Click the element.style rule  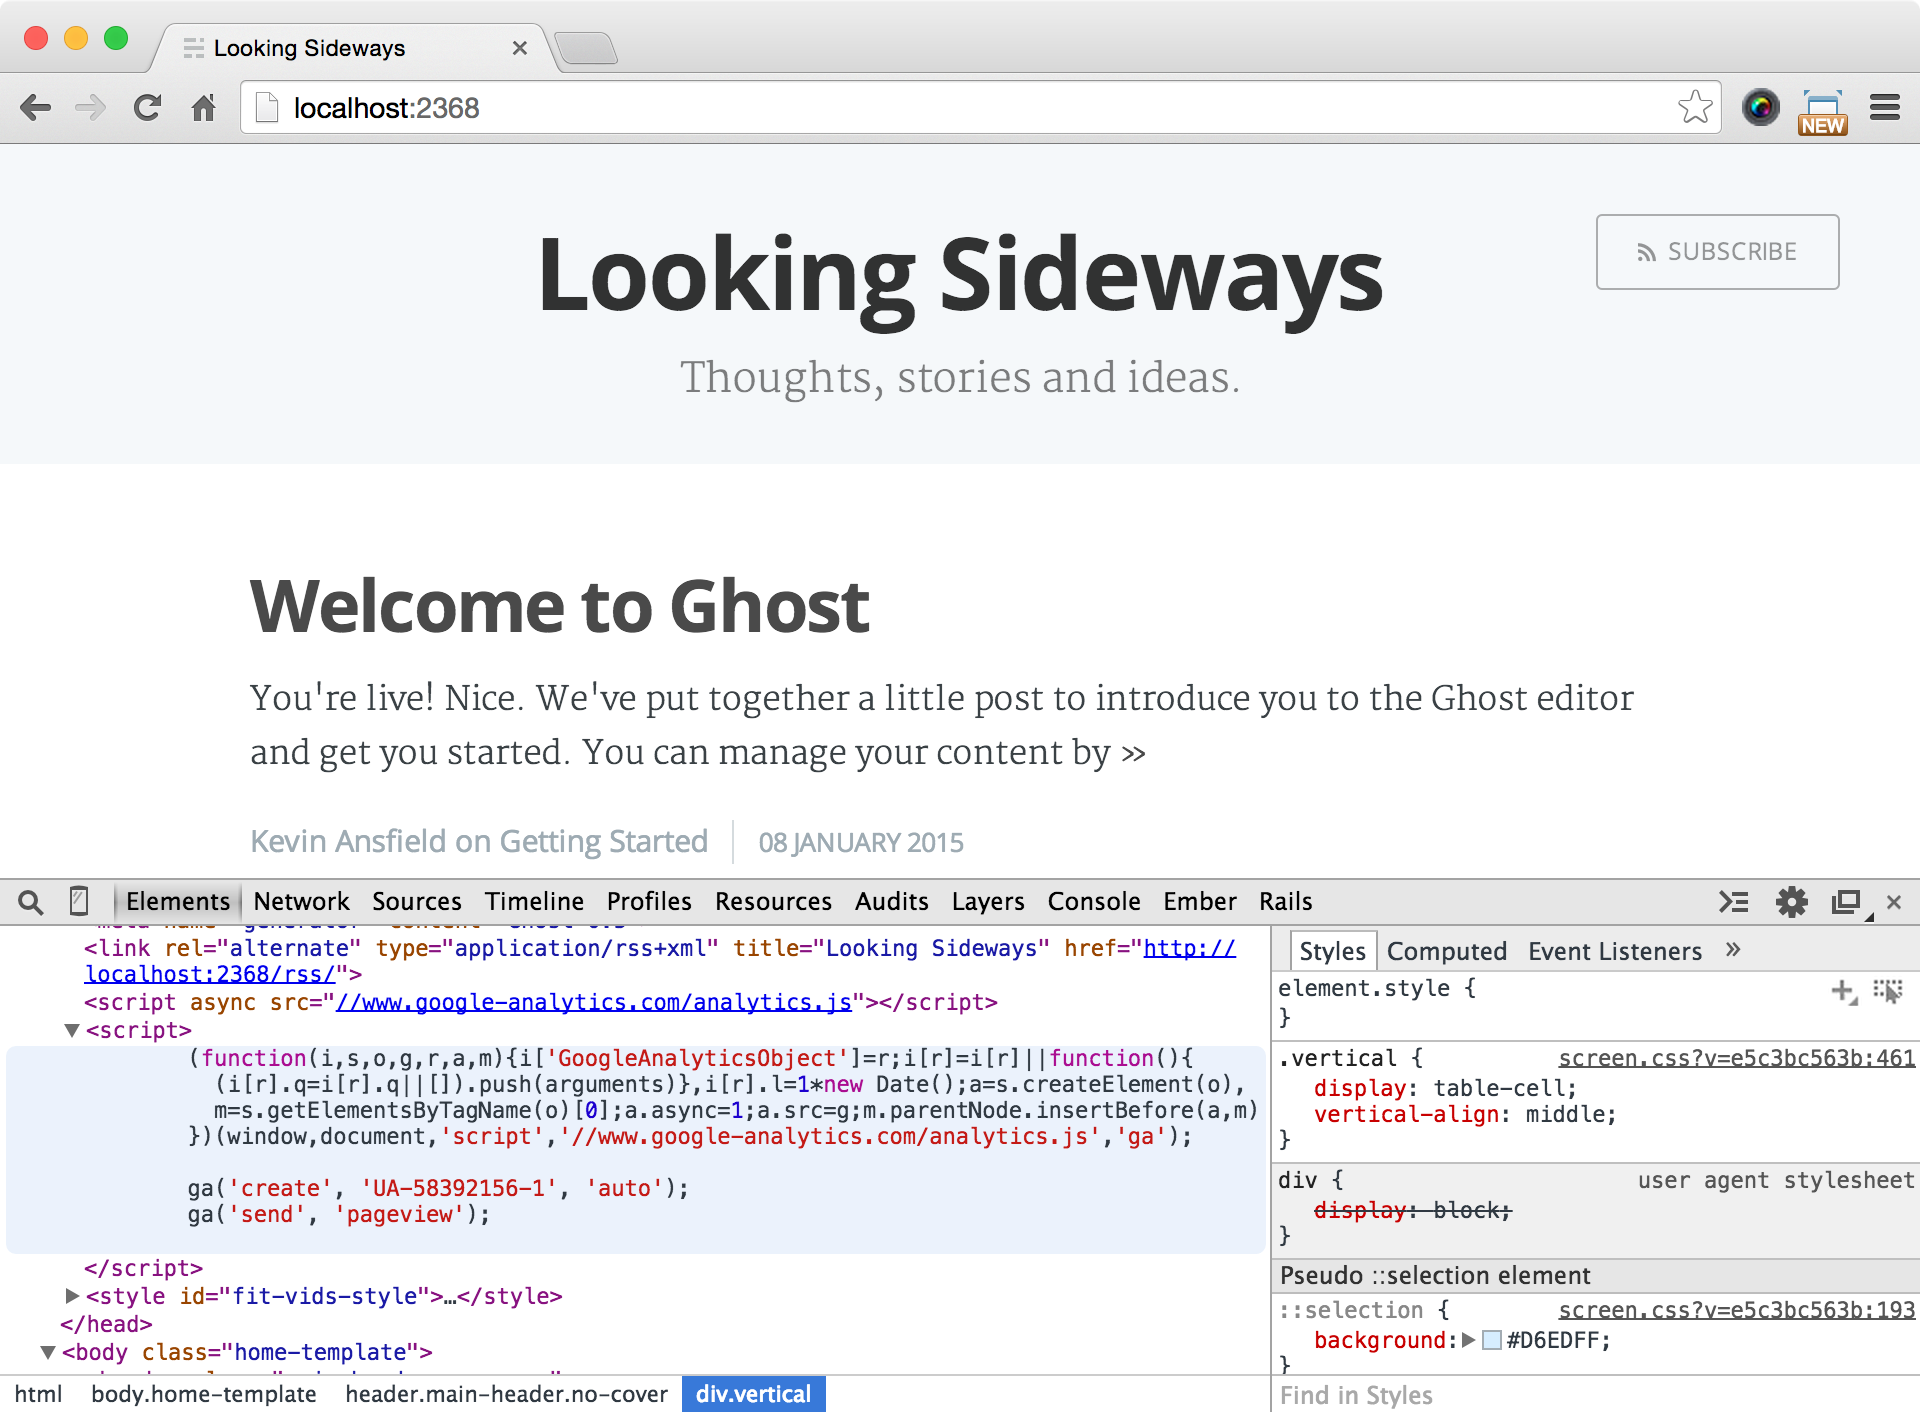coord(1376,988)
